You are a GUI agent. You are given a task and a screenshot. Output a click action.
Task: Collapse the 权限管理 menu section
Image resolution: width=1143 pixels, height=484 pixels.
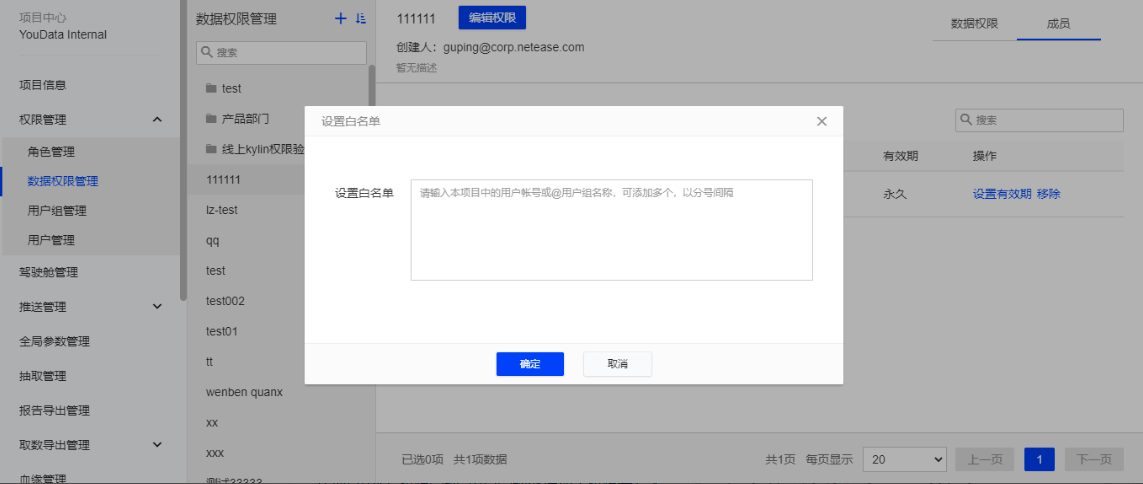(x=157, y=120)
